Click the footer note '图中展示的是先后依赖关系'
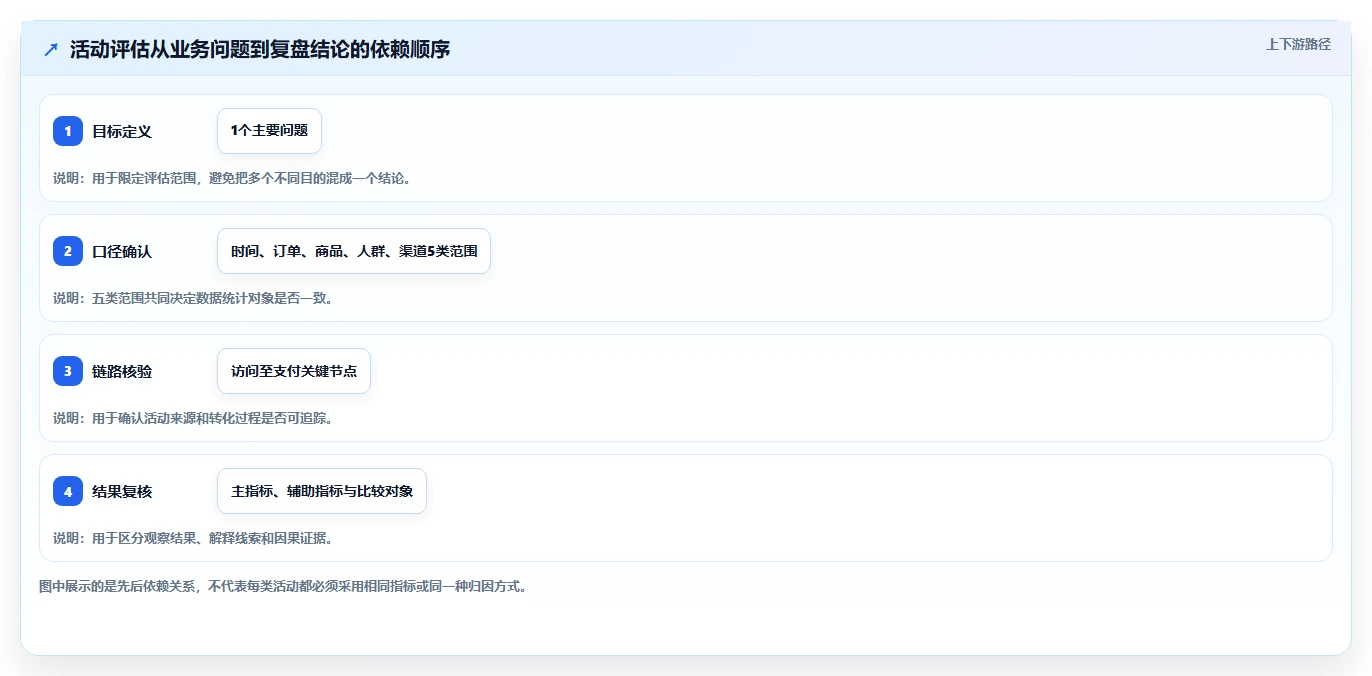This screenshot has height=676, width=1372. tap(283, 586)
